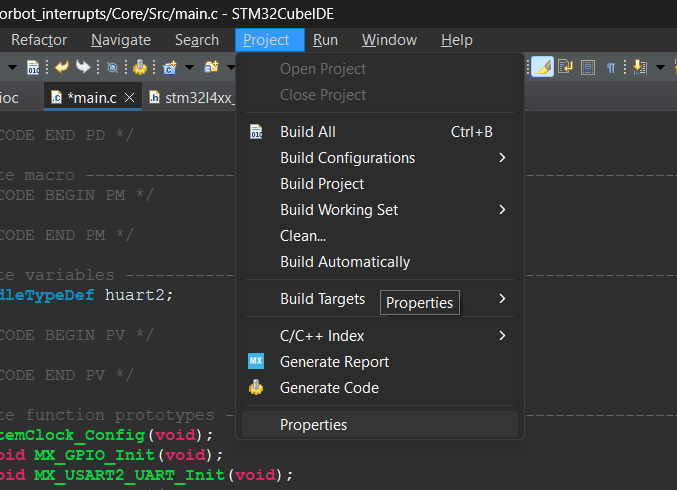This screenshot has width=677, height=490.
Task: Toggle show whitespace characters pilcrow icon
Action: pos(611,68)
